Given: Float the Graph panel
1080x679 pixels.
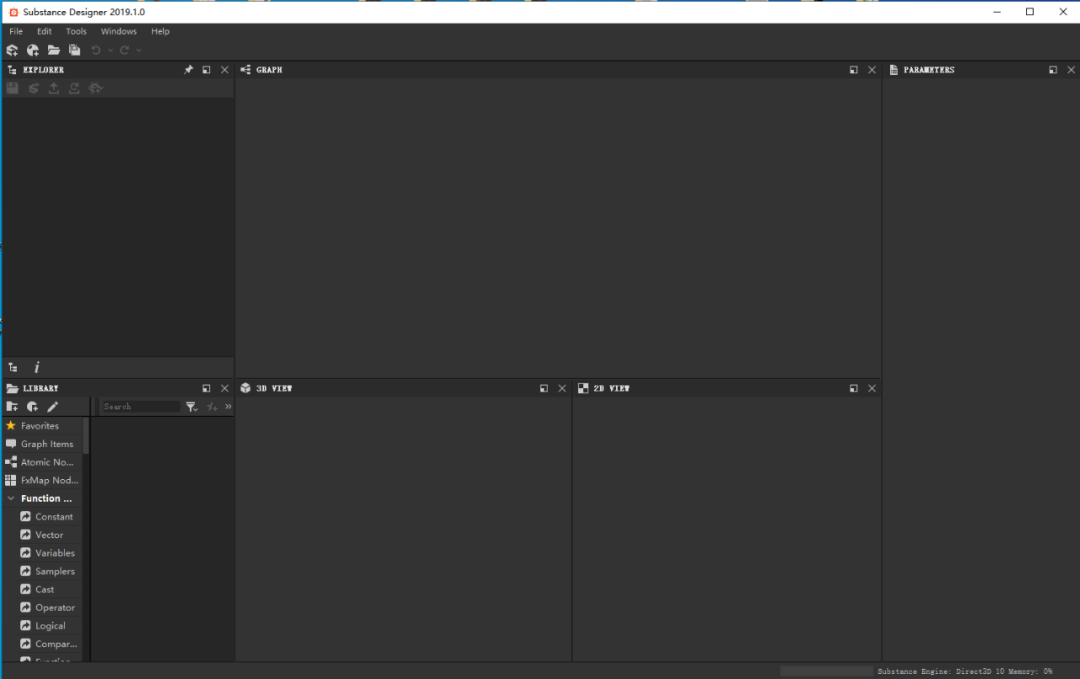Looking at the screenshot, I should pos(853,70).
